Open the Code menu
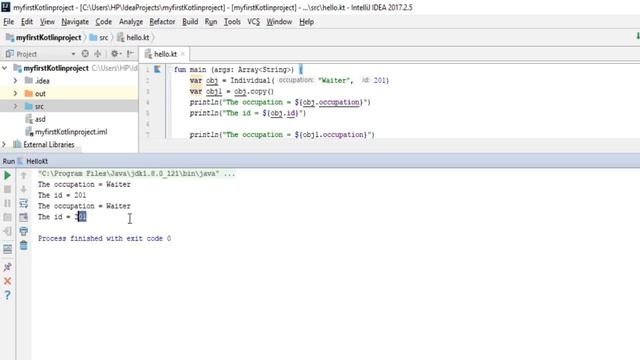 pyautogui.click(x=104, y=22)
